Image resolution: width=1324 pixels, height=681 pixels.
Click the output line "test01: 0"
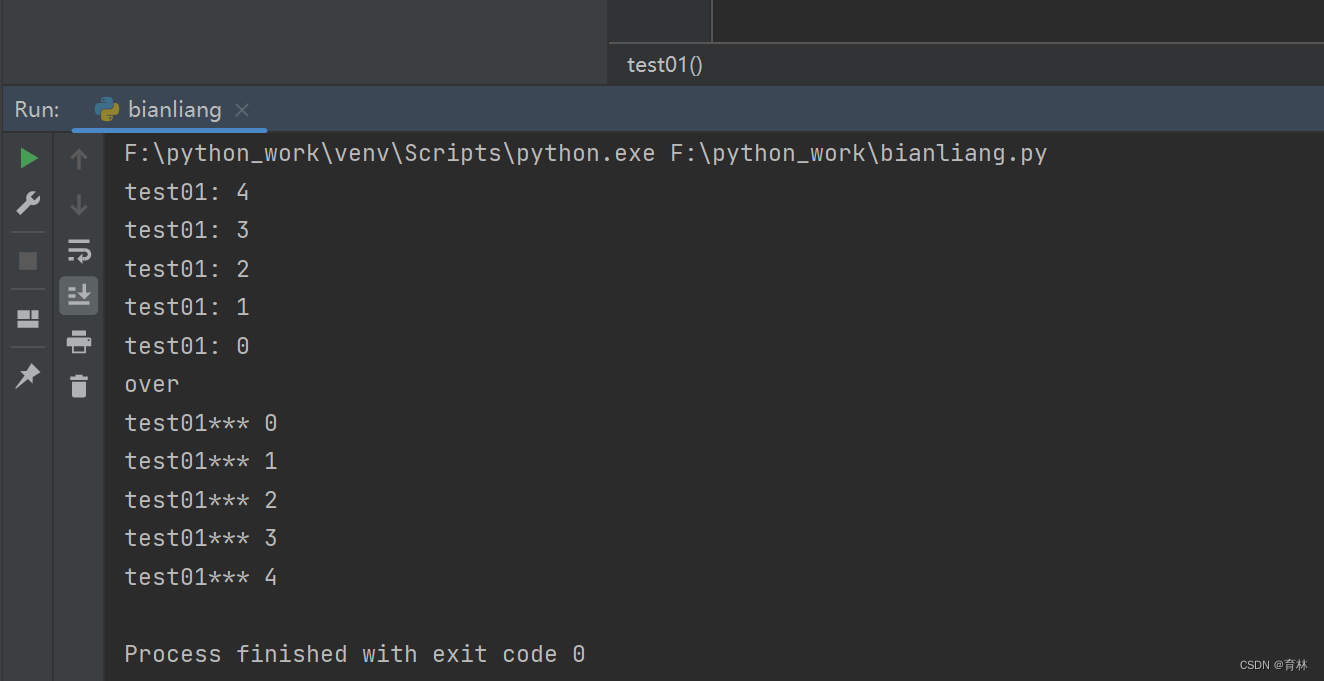point(187,346)
